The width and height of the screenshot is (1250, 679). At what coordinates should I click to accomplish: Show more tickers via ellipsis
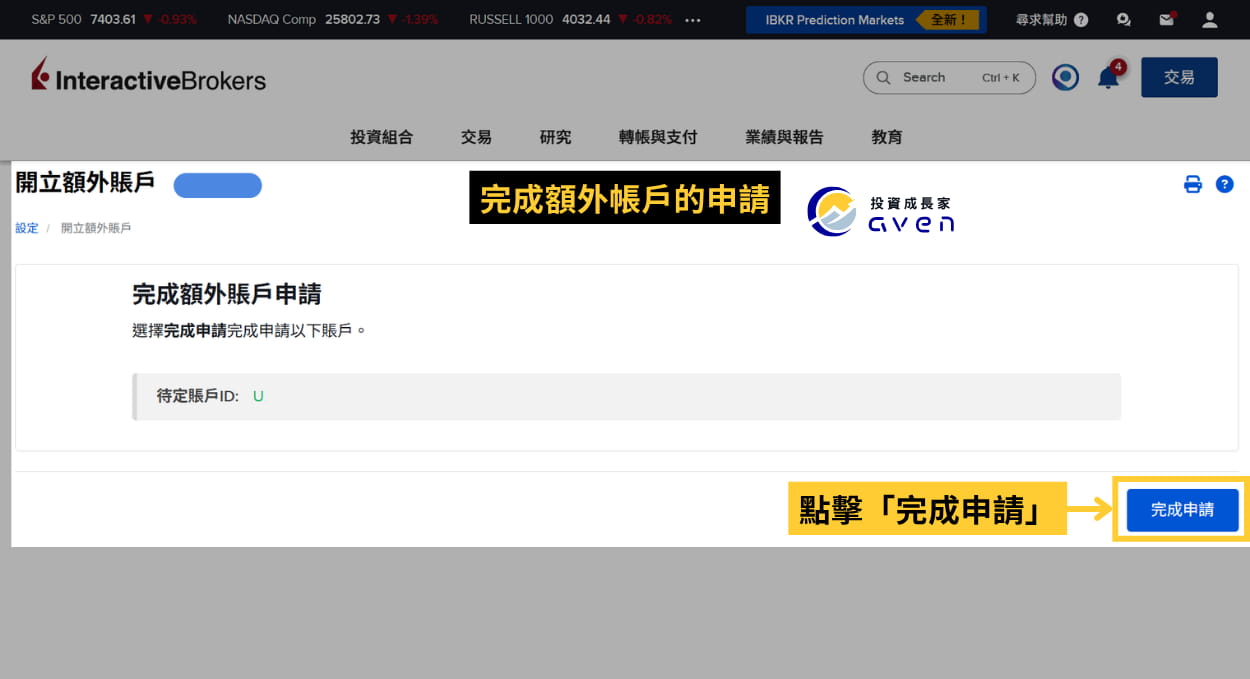(x=693, y=19)
